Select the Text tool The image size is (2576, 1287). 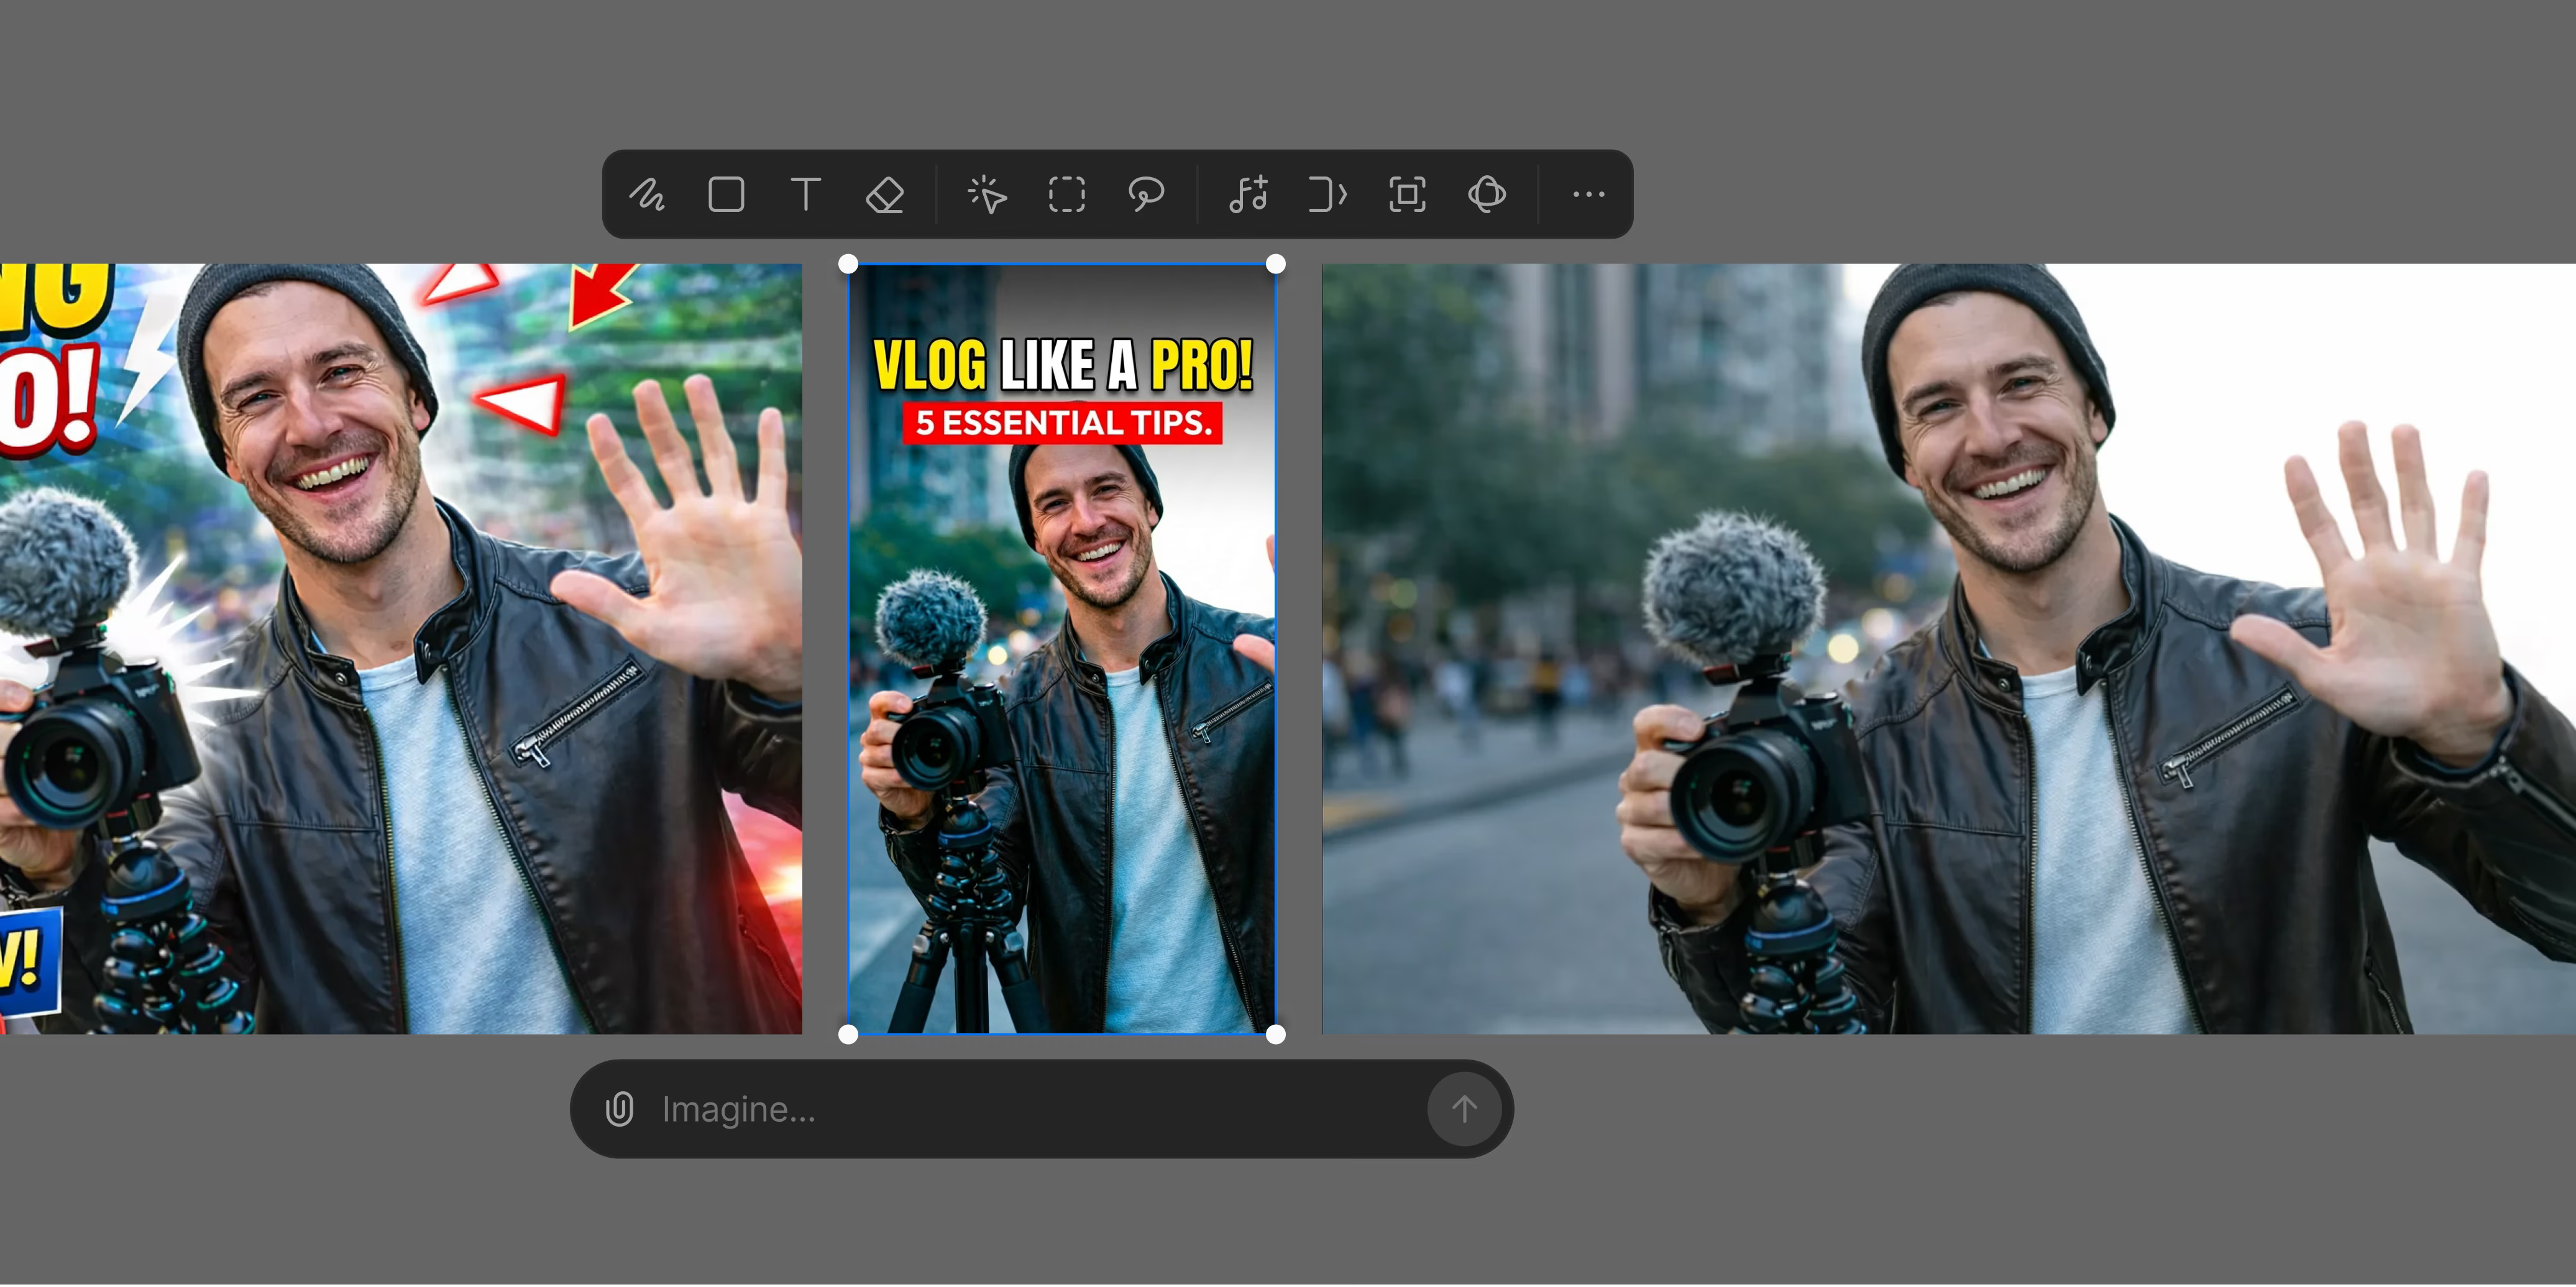tap(805, 194)
